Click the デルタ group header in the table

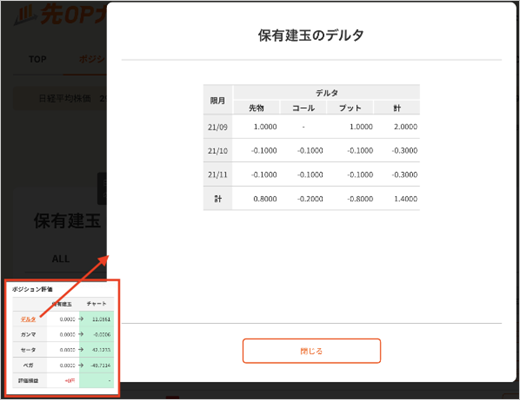[327, 93]
